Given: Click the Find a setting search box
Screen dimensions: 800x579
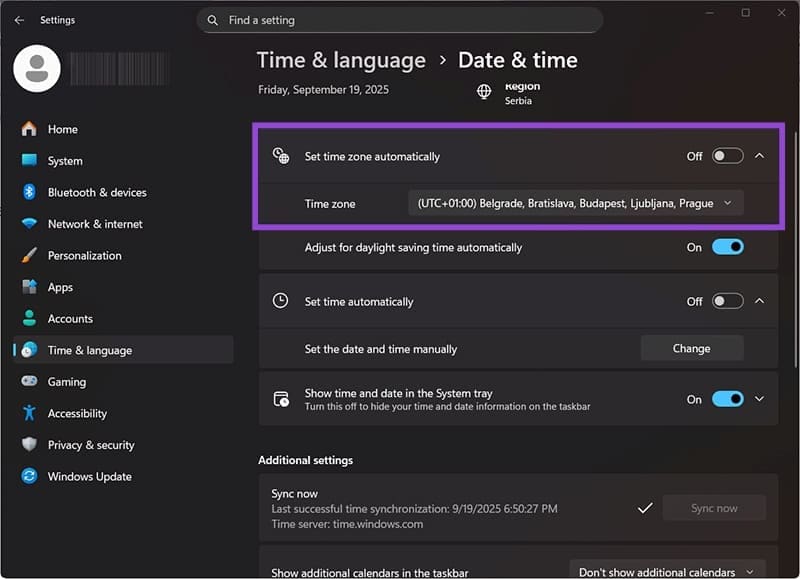Looking at the screenshot, I should [400, 20].
